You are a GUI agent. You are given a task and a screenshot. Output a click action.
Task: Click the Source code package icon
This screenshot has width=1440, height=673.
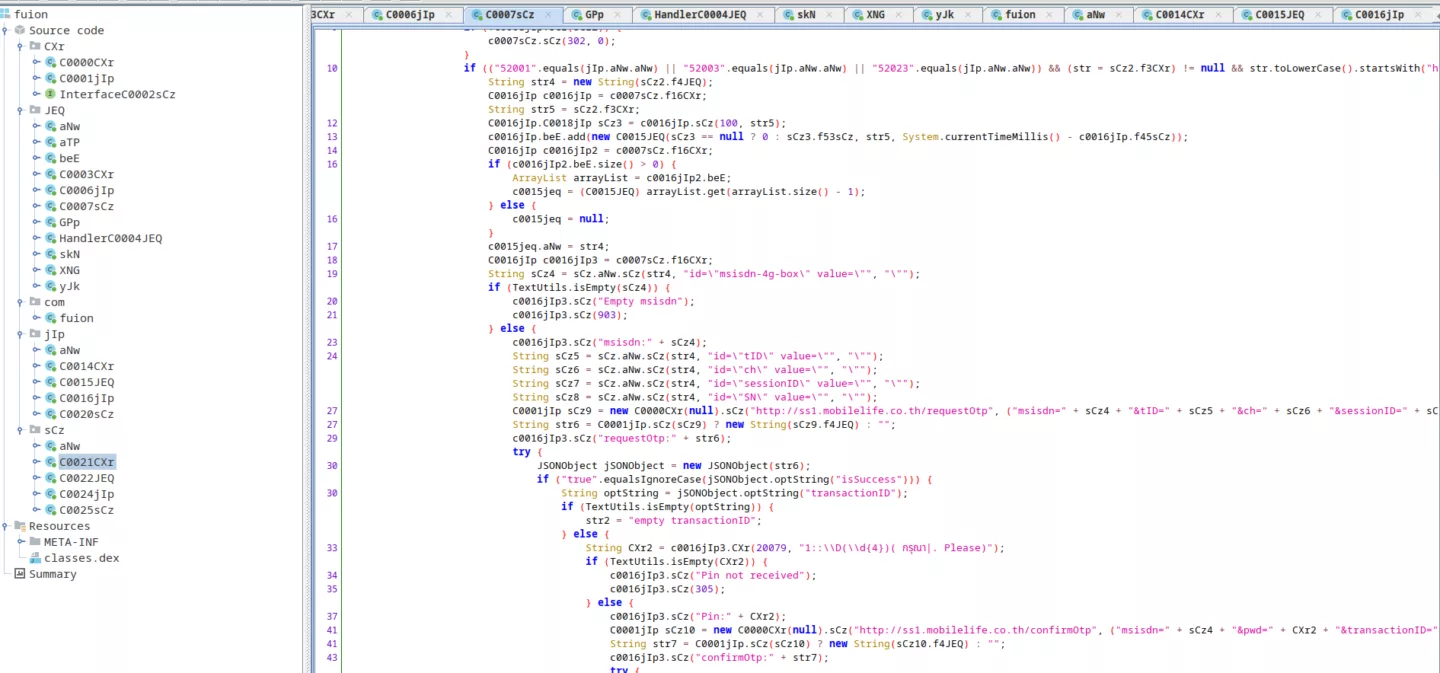[x=20, y=30]
